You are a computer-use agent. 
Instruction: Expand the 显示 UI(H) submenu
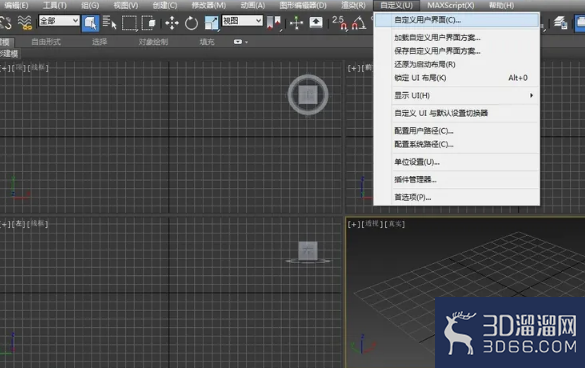465,96
